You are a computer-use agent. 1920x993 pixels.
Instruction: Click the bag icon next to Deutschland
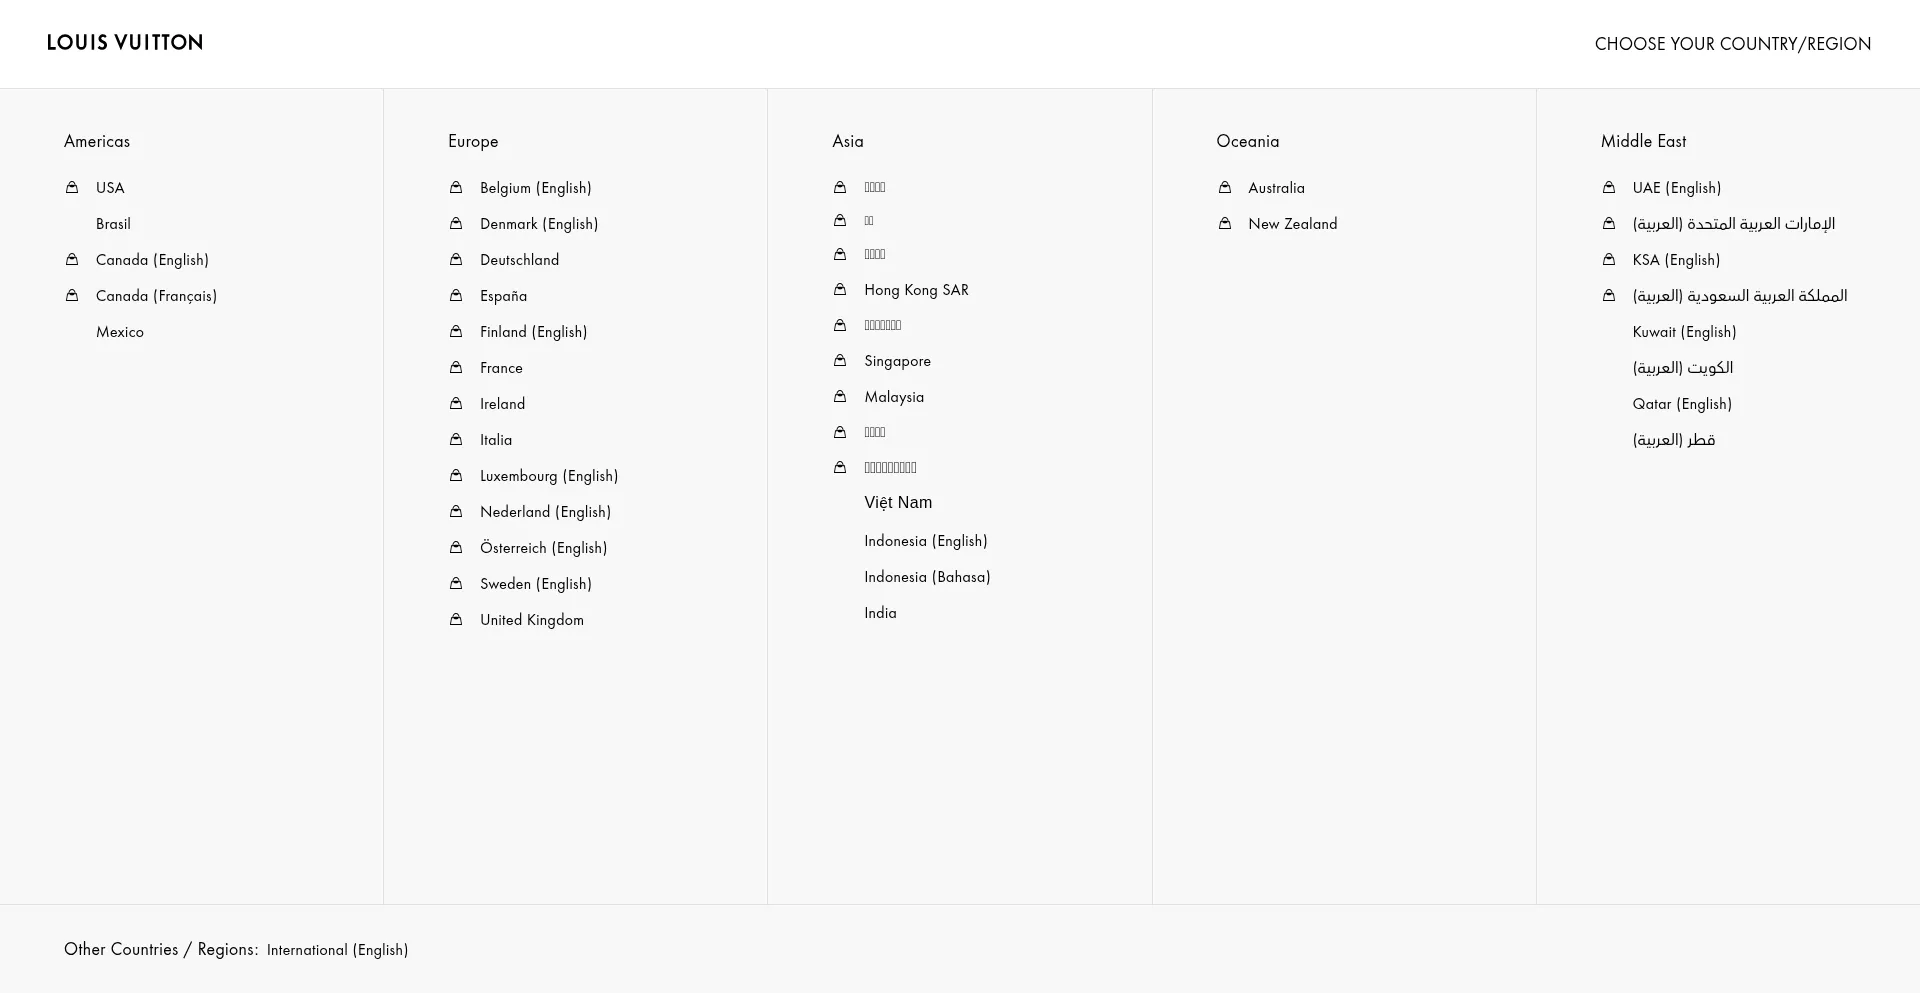coord(456,259)
